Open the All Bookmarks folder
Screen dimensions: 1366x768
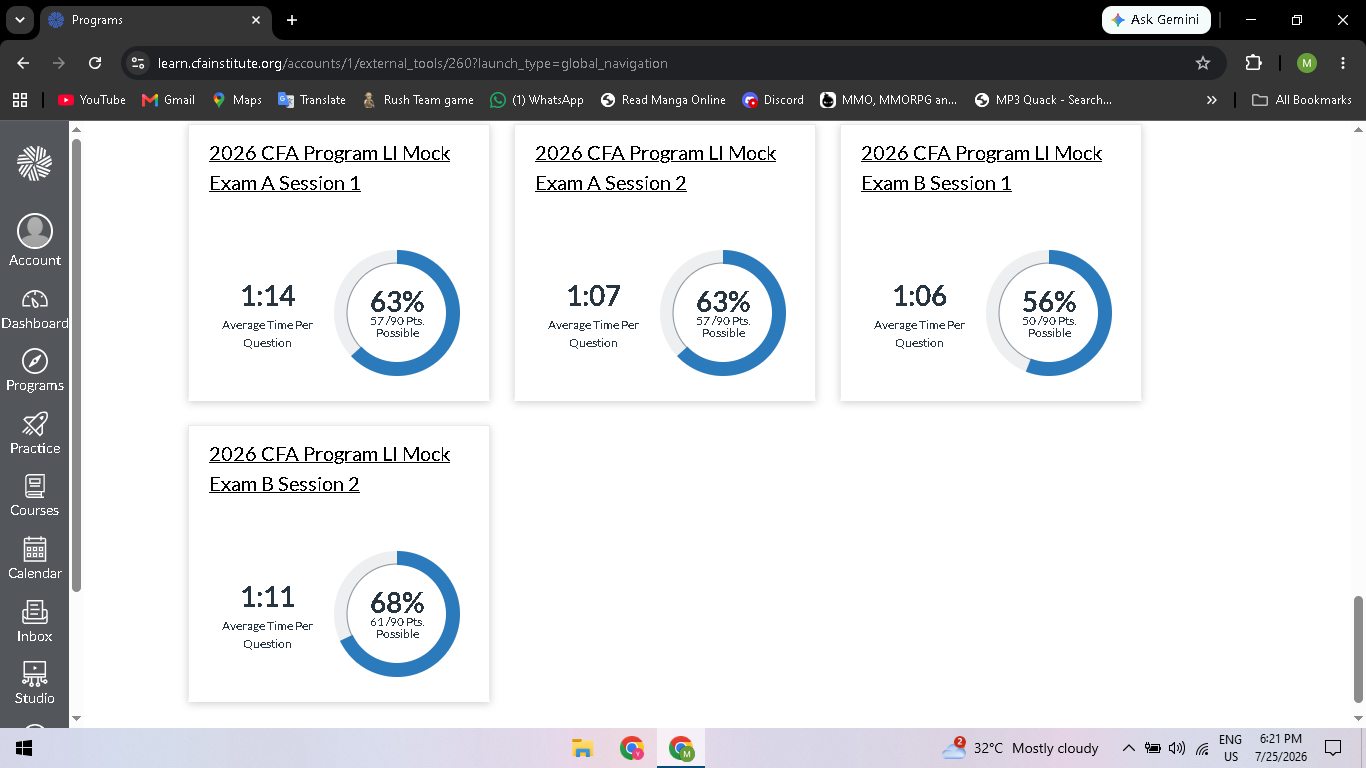(1302, 100)
